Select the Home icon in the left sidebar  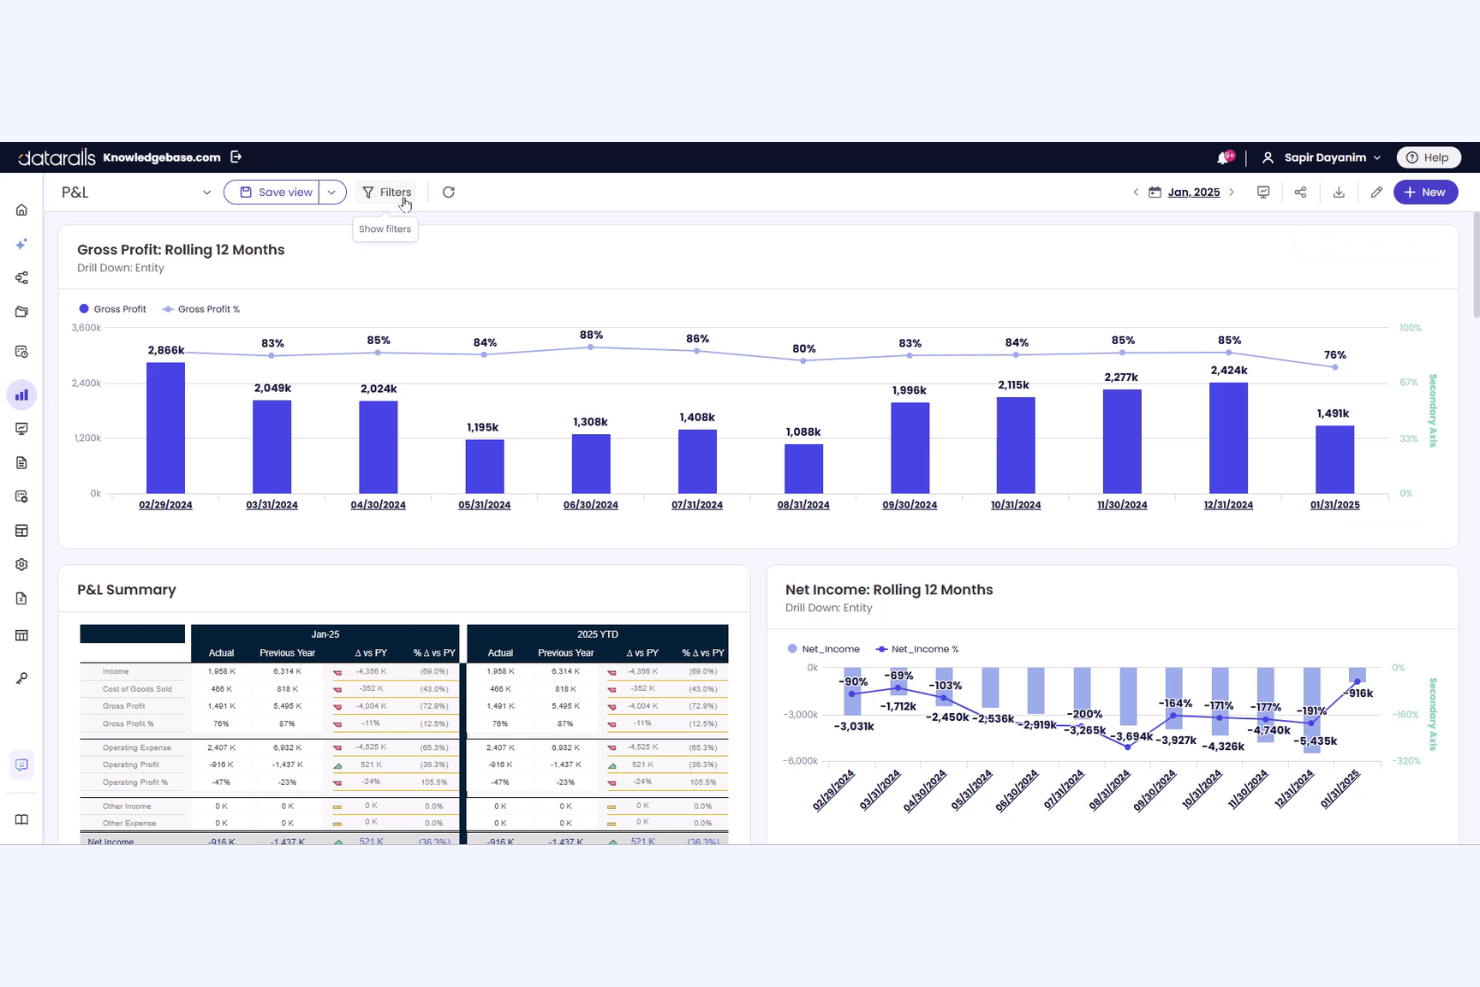pos(21,210)
